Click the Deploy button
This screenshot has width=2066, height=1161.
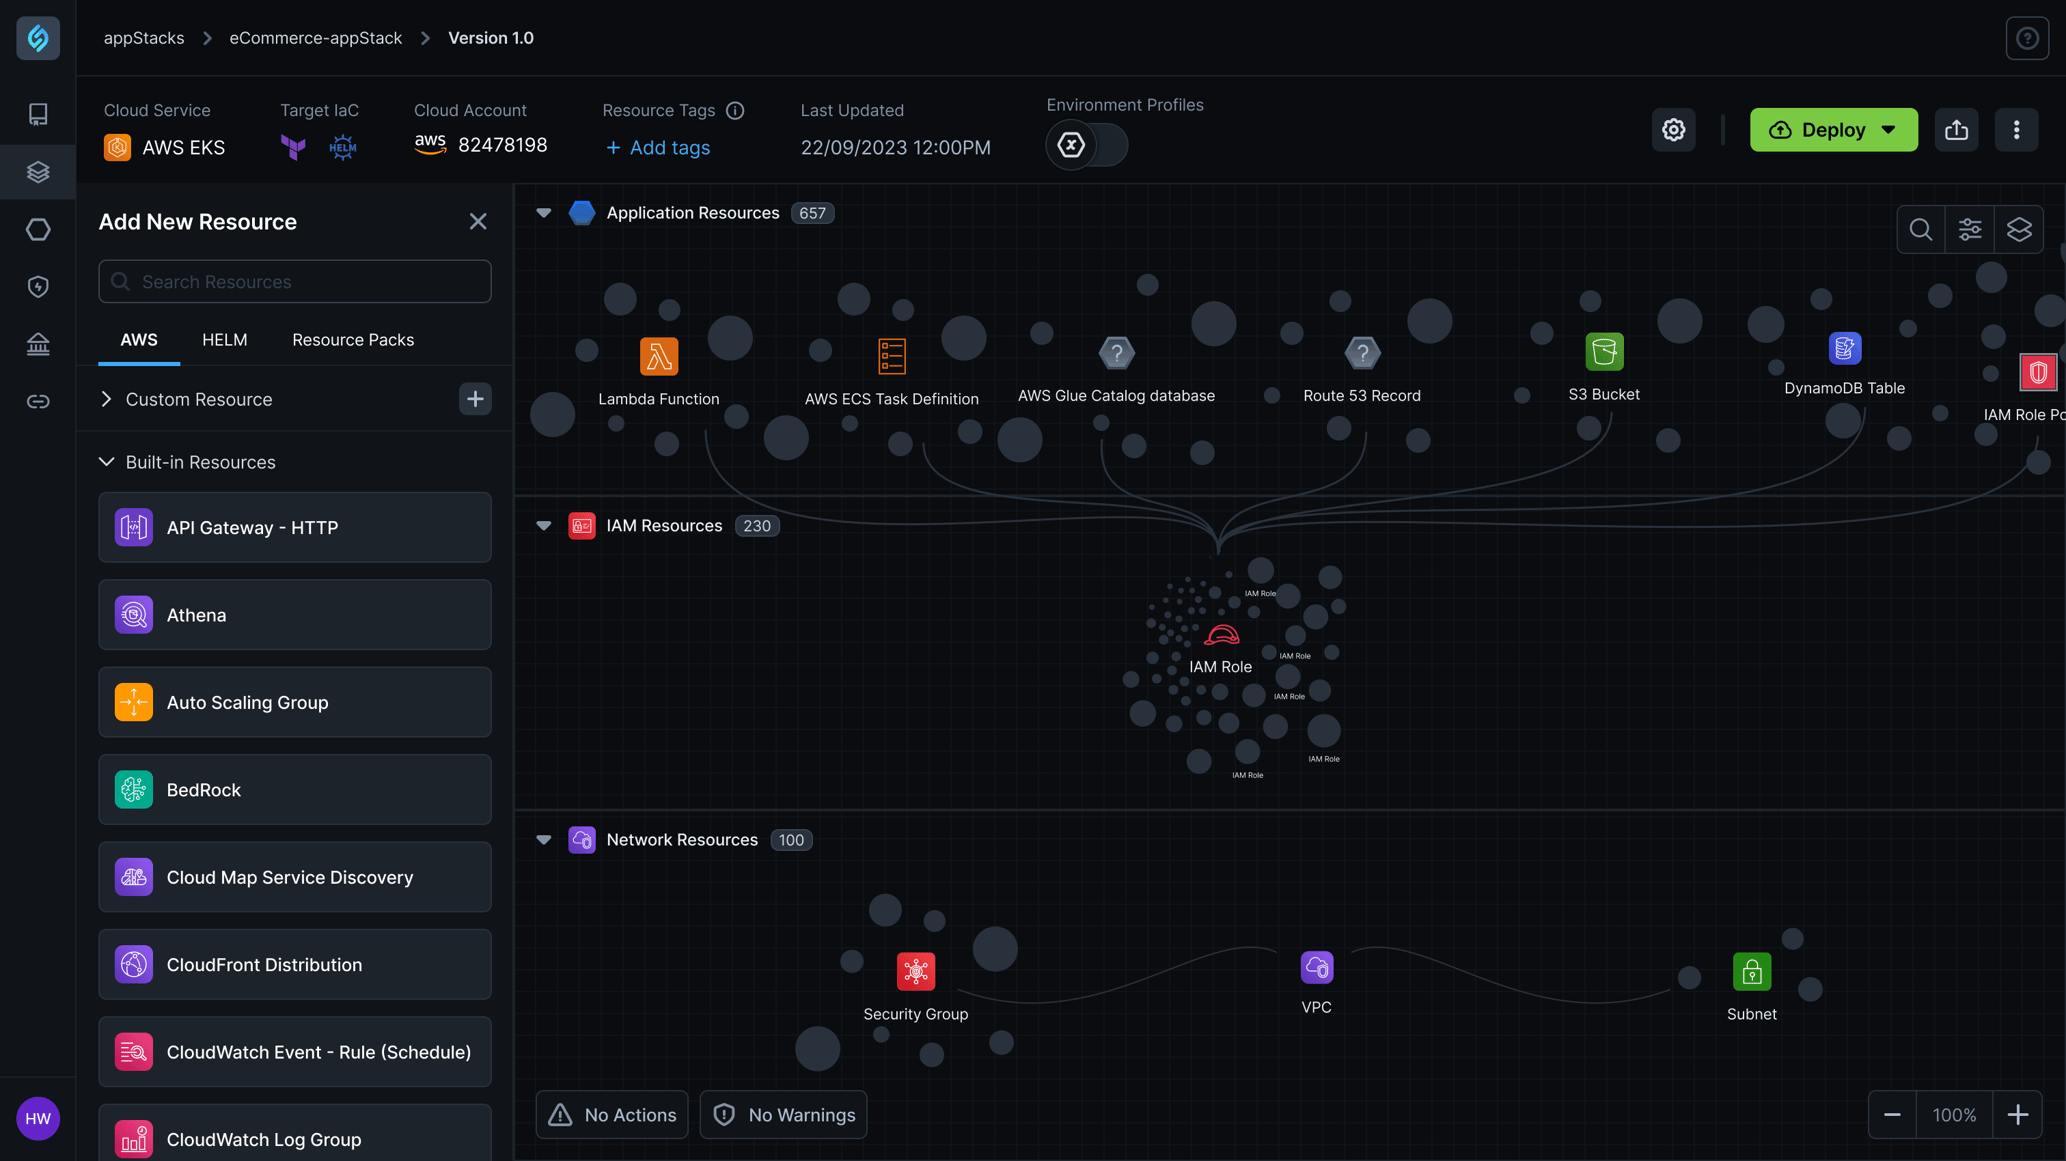pos(1833,130)
